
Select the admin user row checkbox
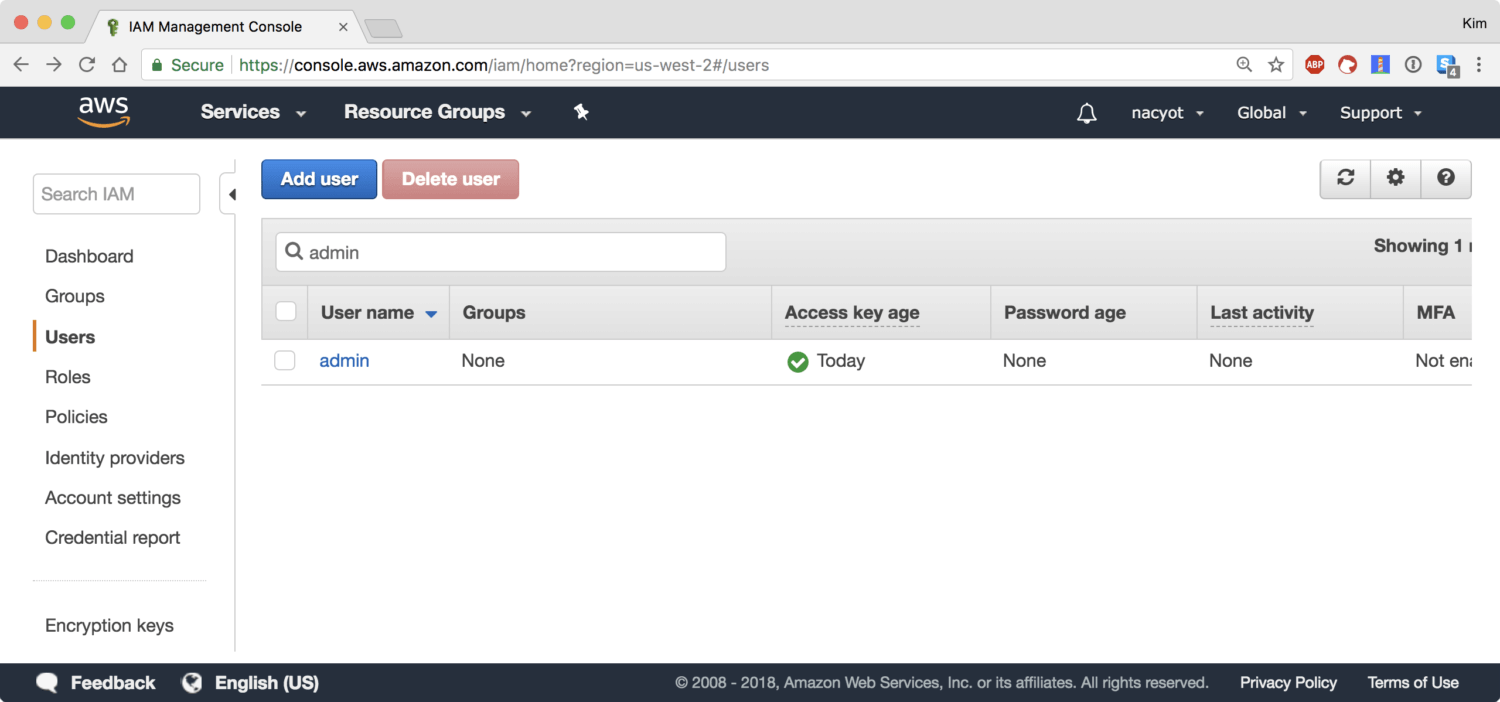pos(285,361)
